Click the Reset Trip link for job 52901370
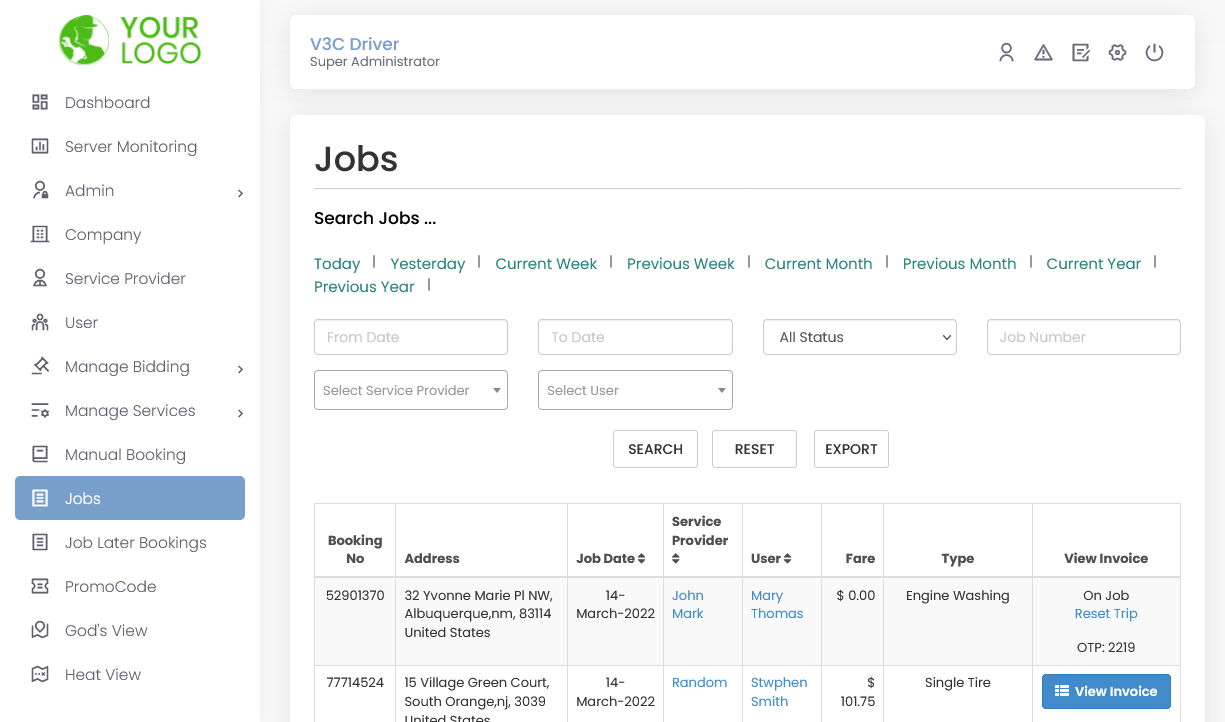Image resolution: width=1225 pixels, height=722 pixels. [x=1106, y=613]
